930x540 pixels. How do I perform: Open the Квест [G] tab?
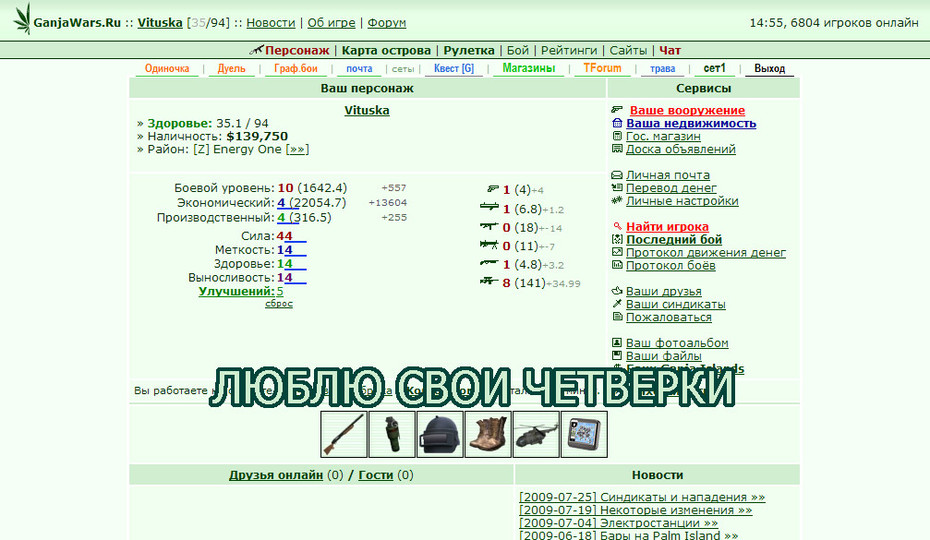[x=454, y=68]
